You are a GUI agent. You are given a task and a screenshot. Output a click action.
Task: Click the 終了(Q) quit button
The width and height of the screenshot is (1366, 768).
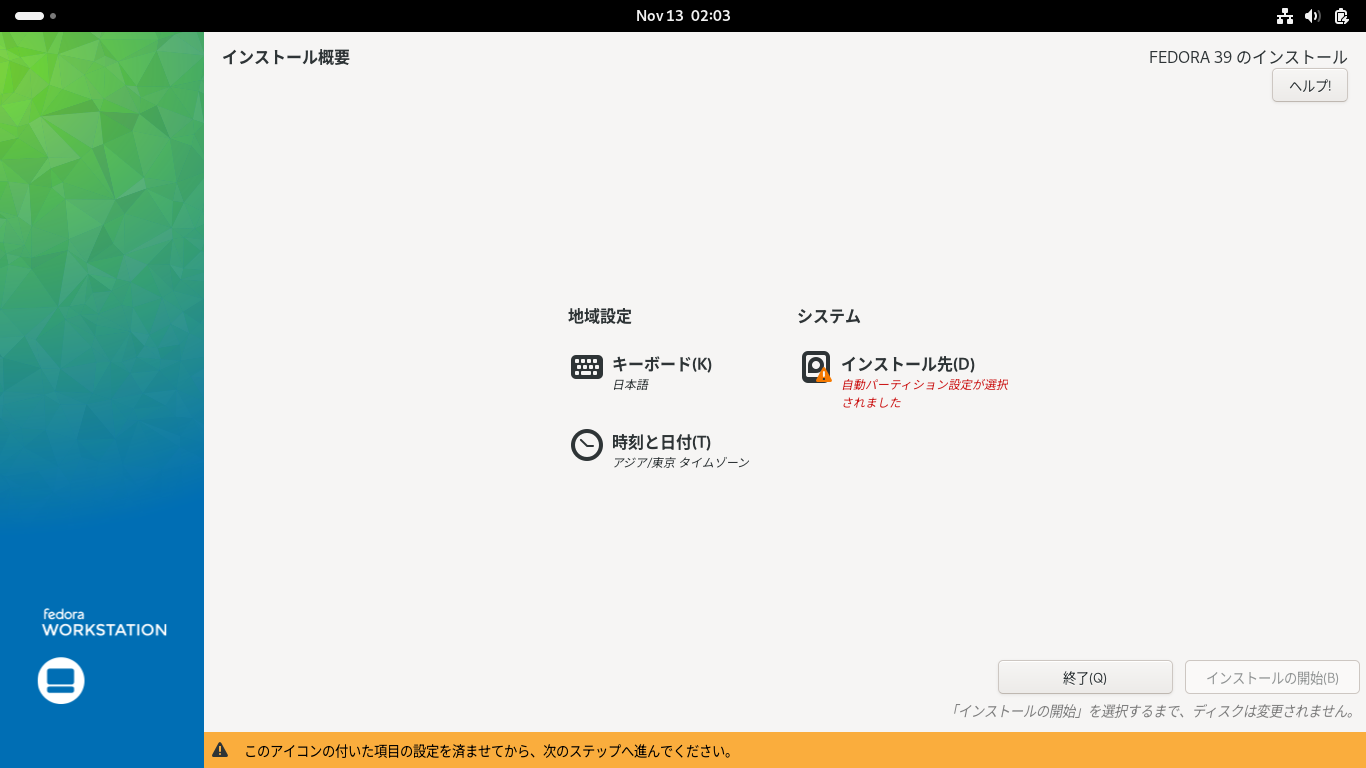point(1085,677)
